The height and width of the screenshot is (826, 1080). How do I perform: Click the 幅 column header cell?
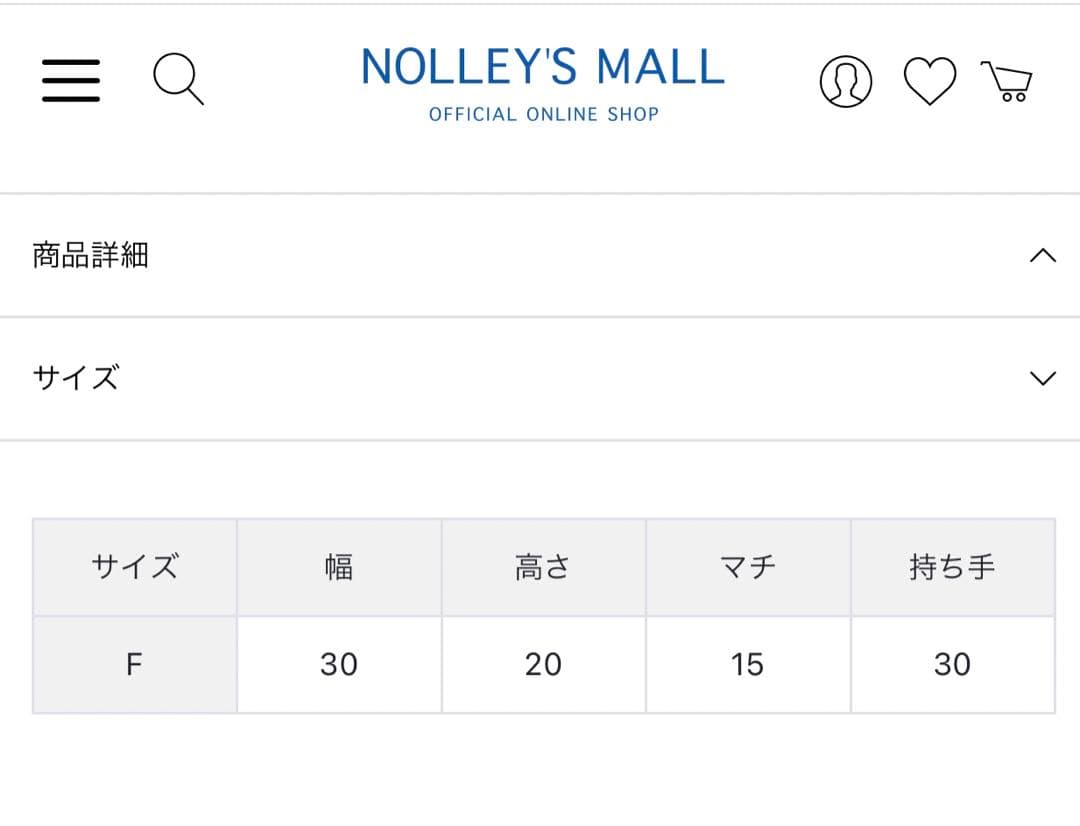[x=339, y=567]
